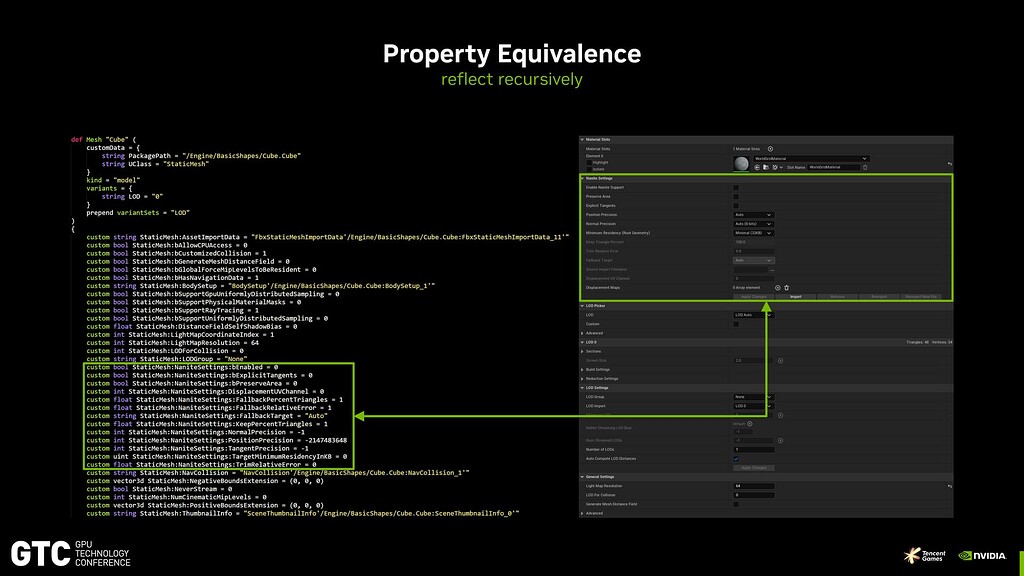
Task: Uncheck Auto Compute LOD Distances
Action: 736,459
